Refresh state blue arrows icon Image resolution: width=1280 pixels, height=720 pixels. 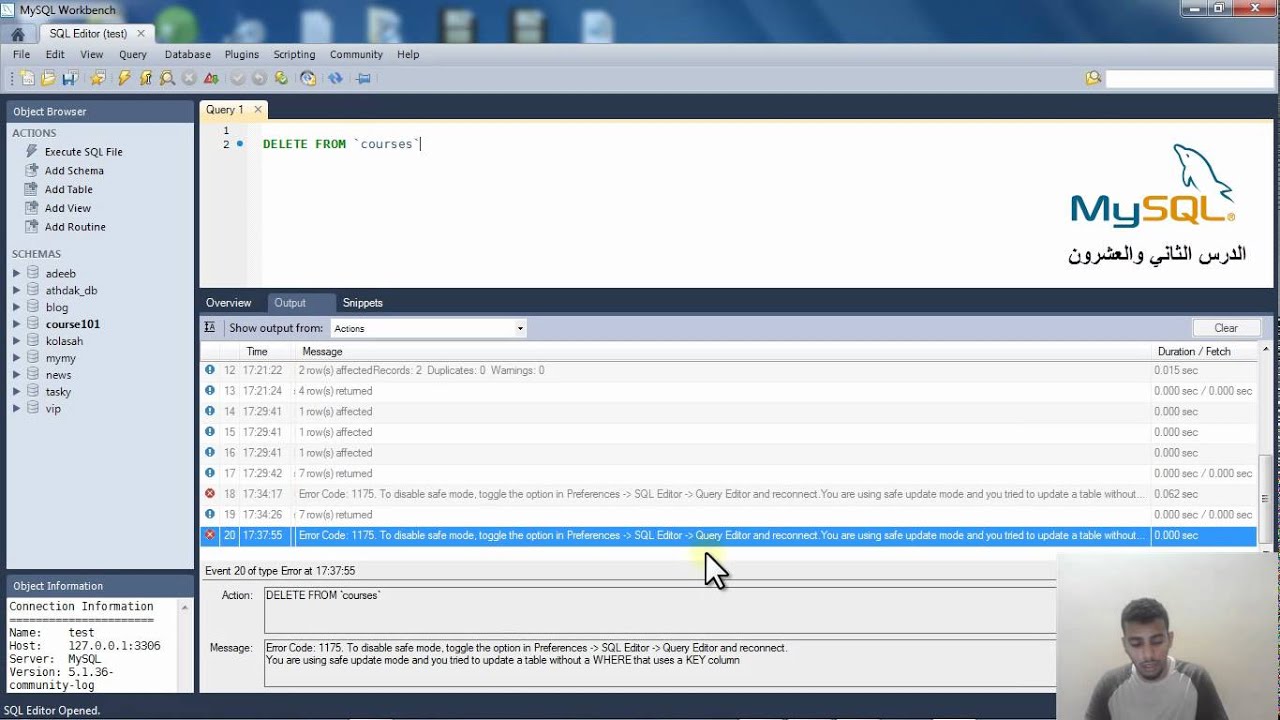pos(335,78)
